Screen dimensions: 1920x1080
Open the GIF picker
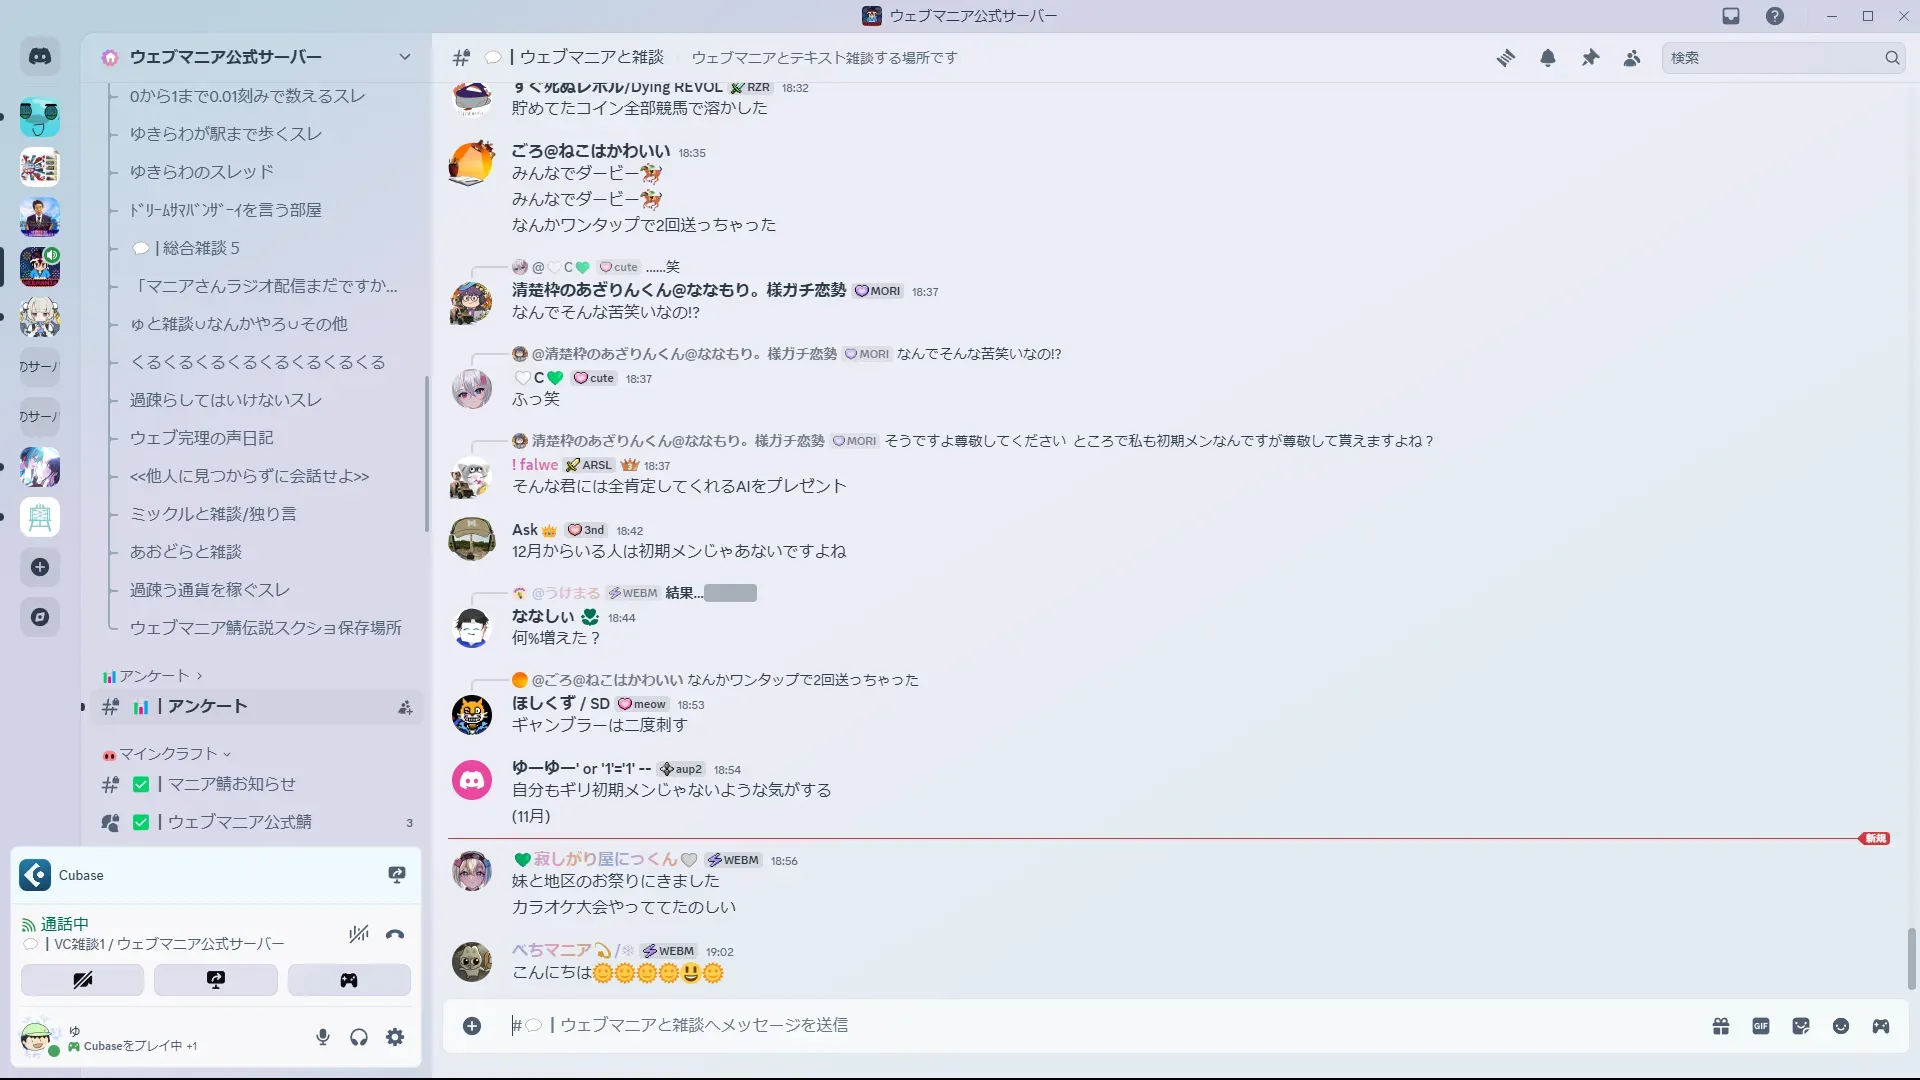[1761, 1026]
